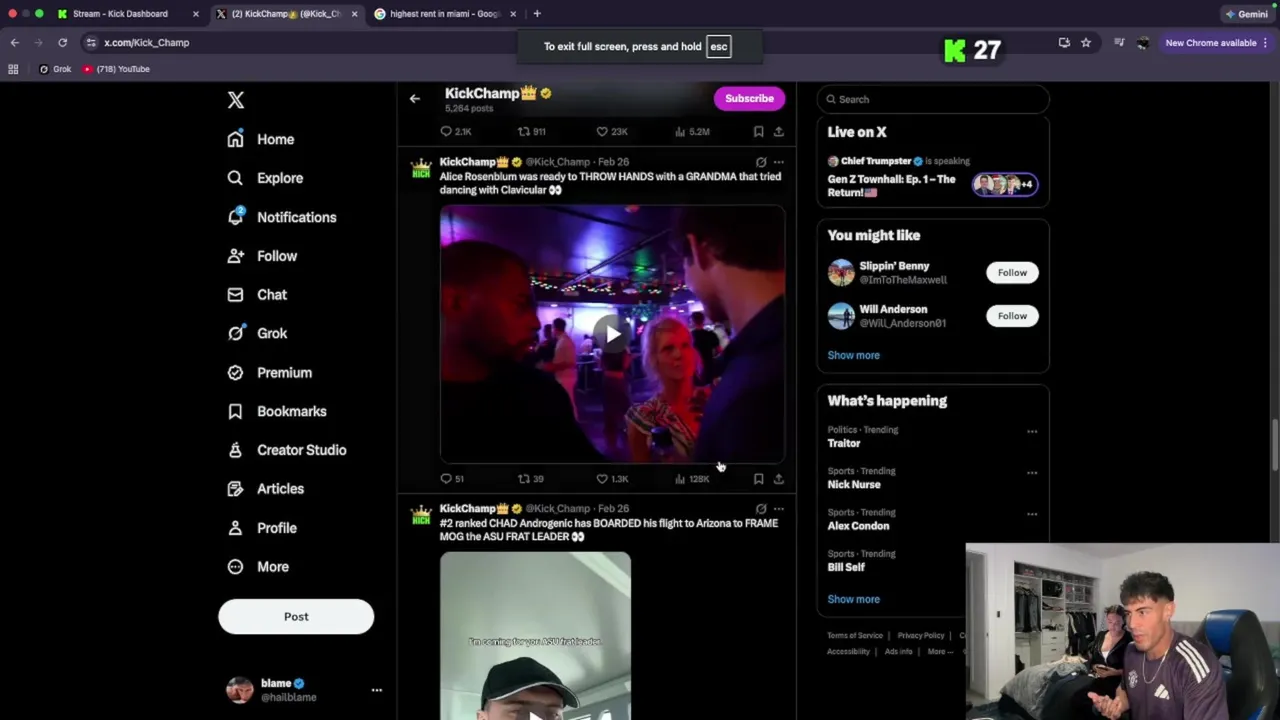Open the Nick Nurse trending topic

click(854, 485)
